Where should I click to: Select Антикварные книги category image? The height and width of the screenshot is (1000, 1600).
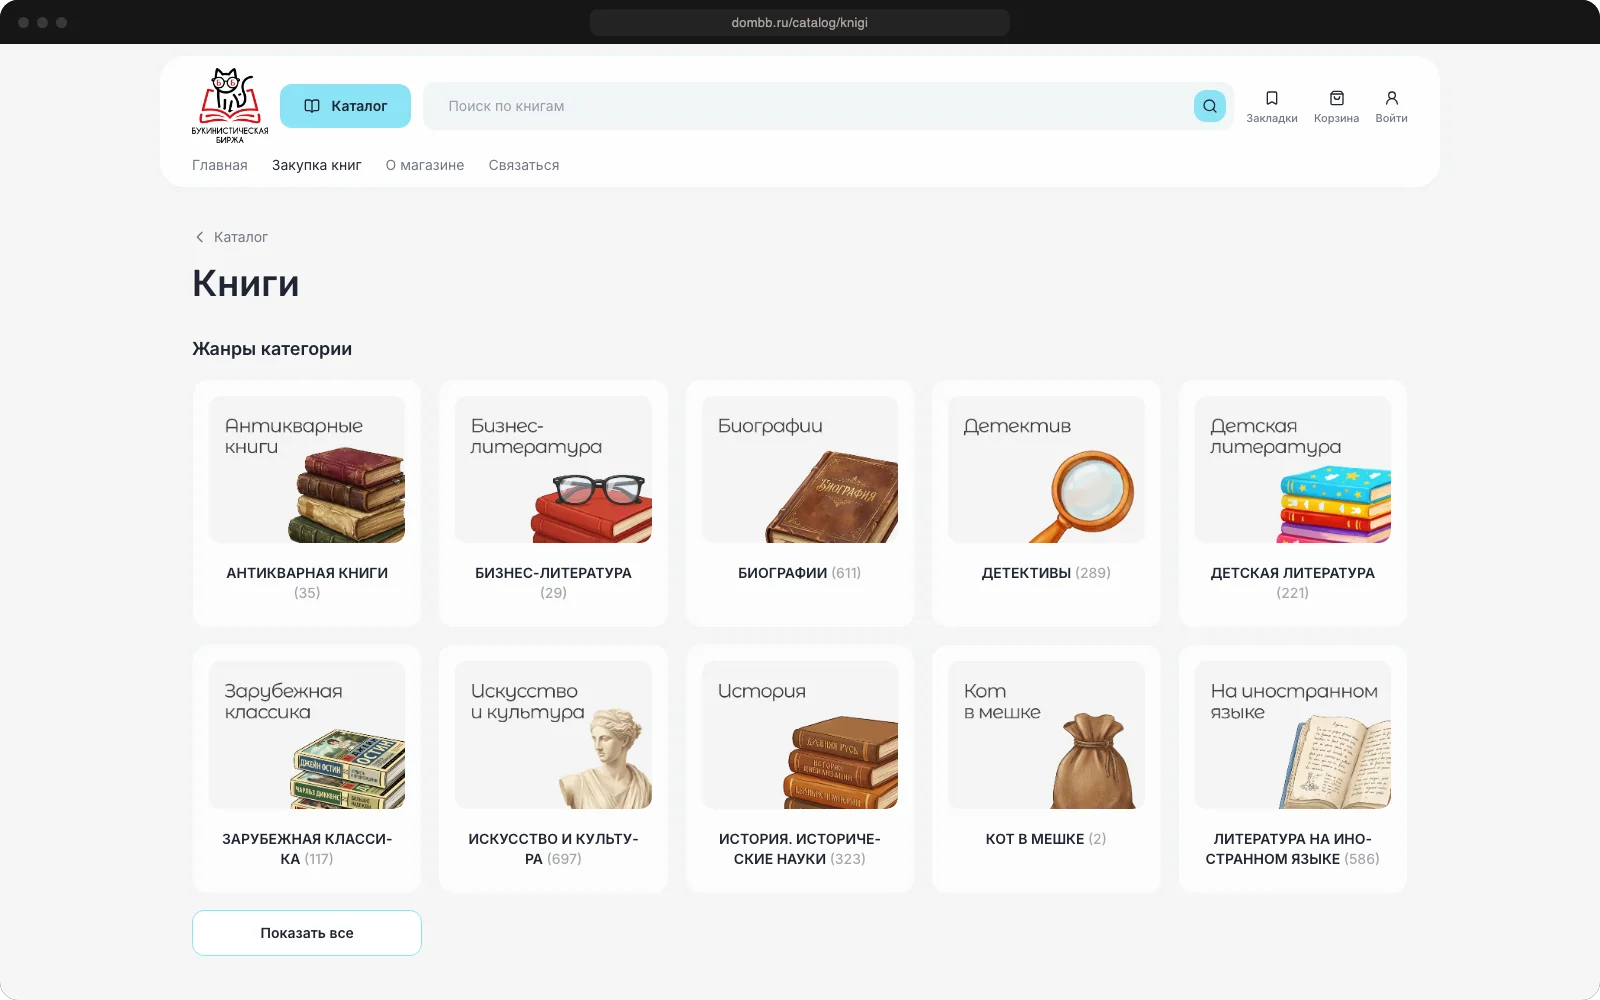pos(307,470)
